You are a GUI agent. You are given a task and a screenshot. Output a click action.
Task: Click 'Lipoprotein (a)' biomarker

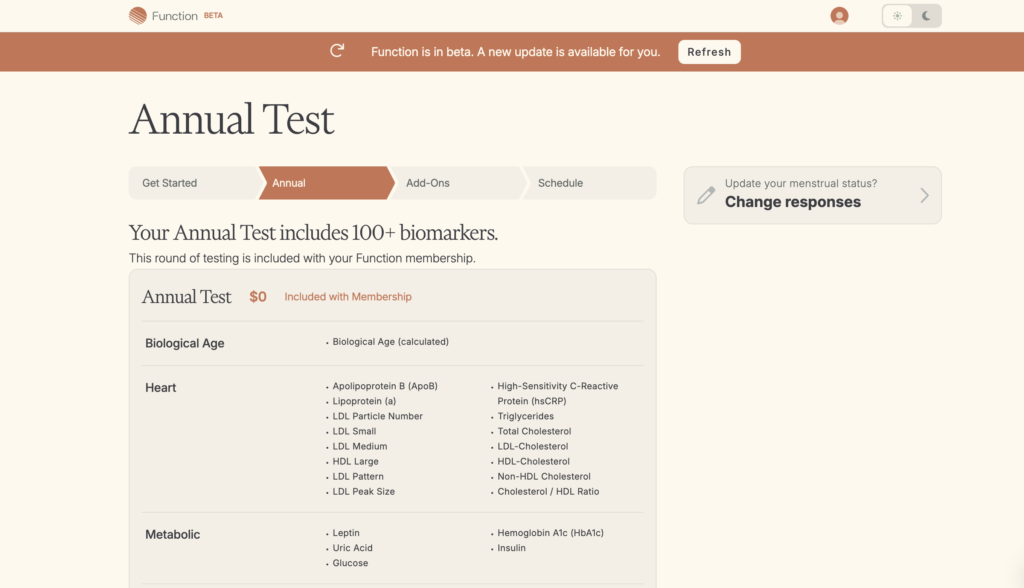[x=364, y=401]
